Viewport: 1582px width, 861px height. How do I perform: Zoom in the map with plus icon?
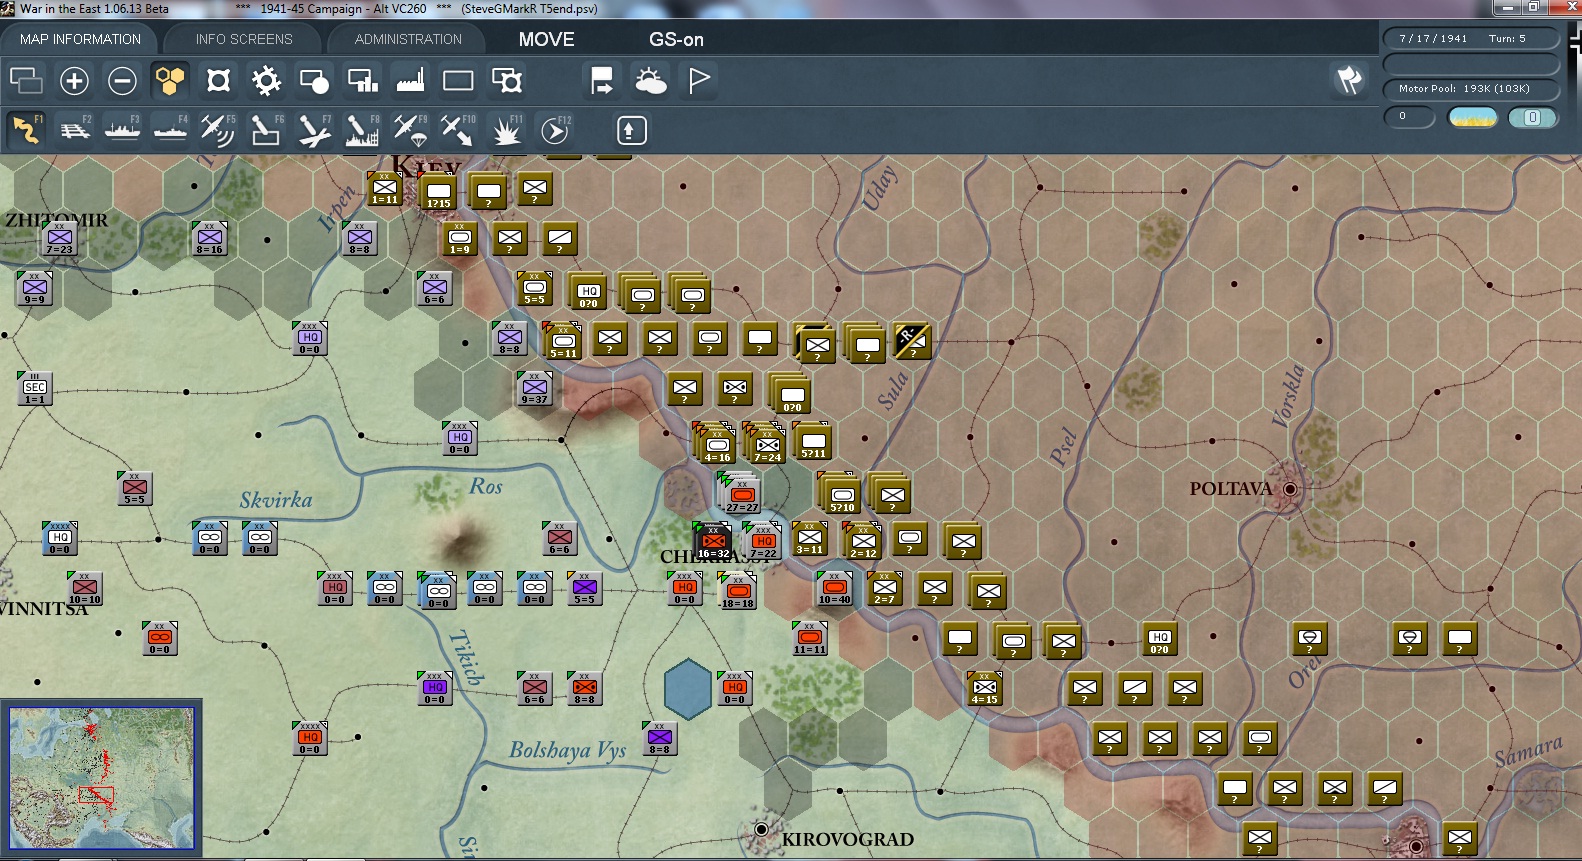pyautogui.click(x=74, y=80)
